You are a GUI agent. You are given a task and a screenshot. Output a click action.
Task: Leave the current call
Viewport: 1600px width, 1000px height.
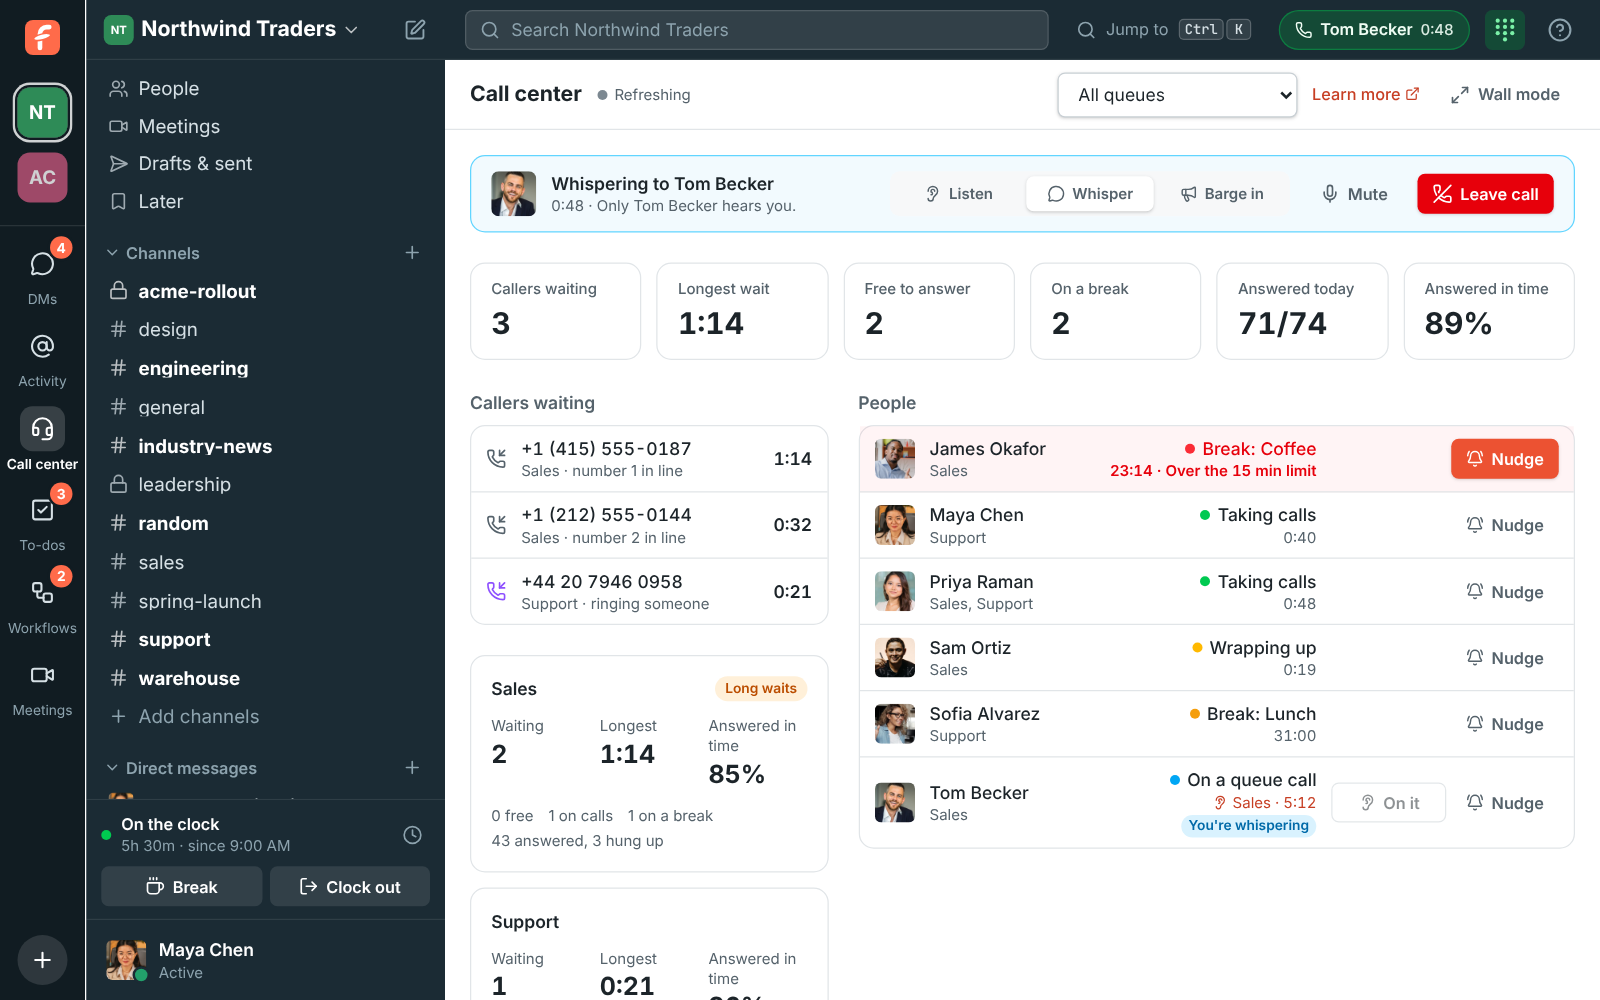point(1485,194)
